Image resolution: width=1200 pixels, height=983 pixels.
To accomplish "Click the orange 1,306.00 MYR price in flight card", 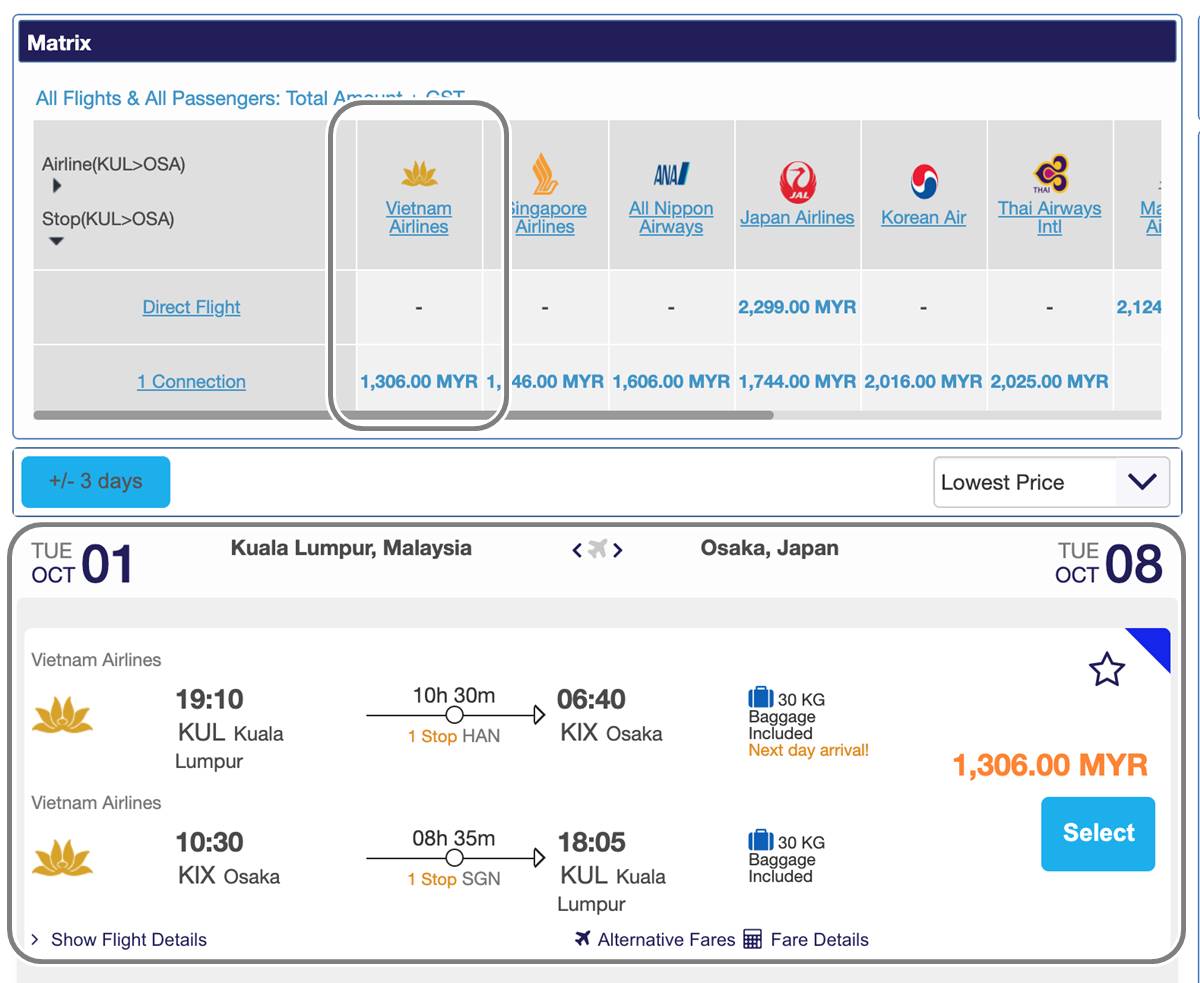I will (x=1050, y=766).
